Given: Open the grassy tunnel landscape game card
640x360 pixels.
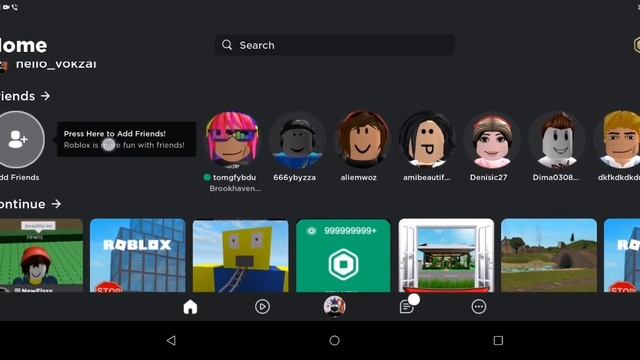Looking at the screenshot, I should (549, 256).
